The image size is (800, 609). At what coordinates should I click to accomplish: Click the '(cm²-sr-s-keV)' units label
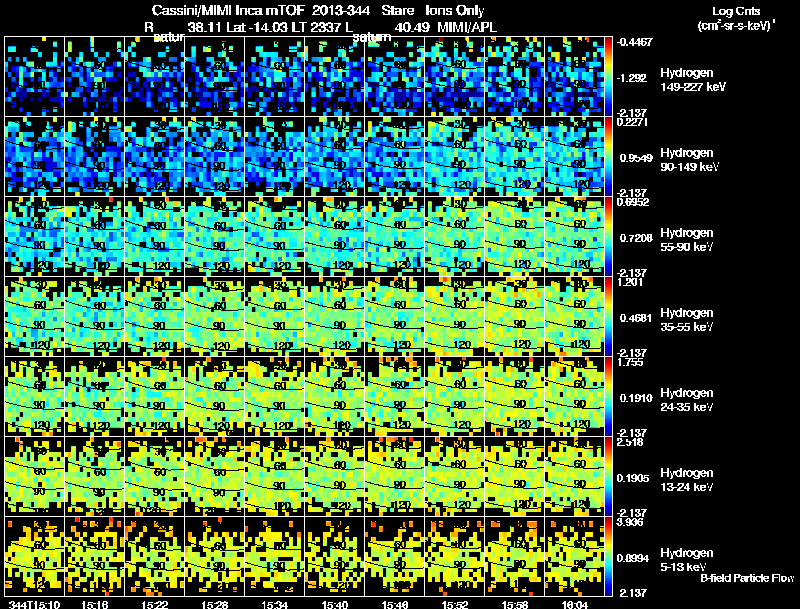coord(736,25)
